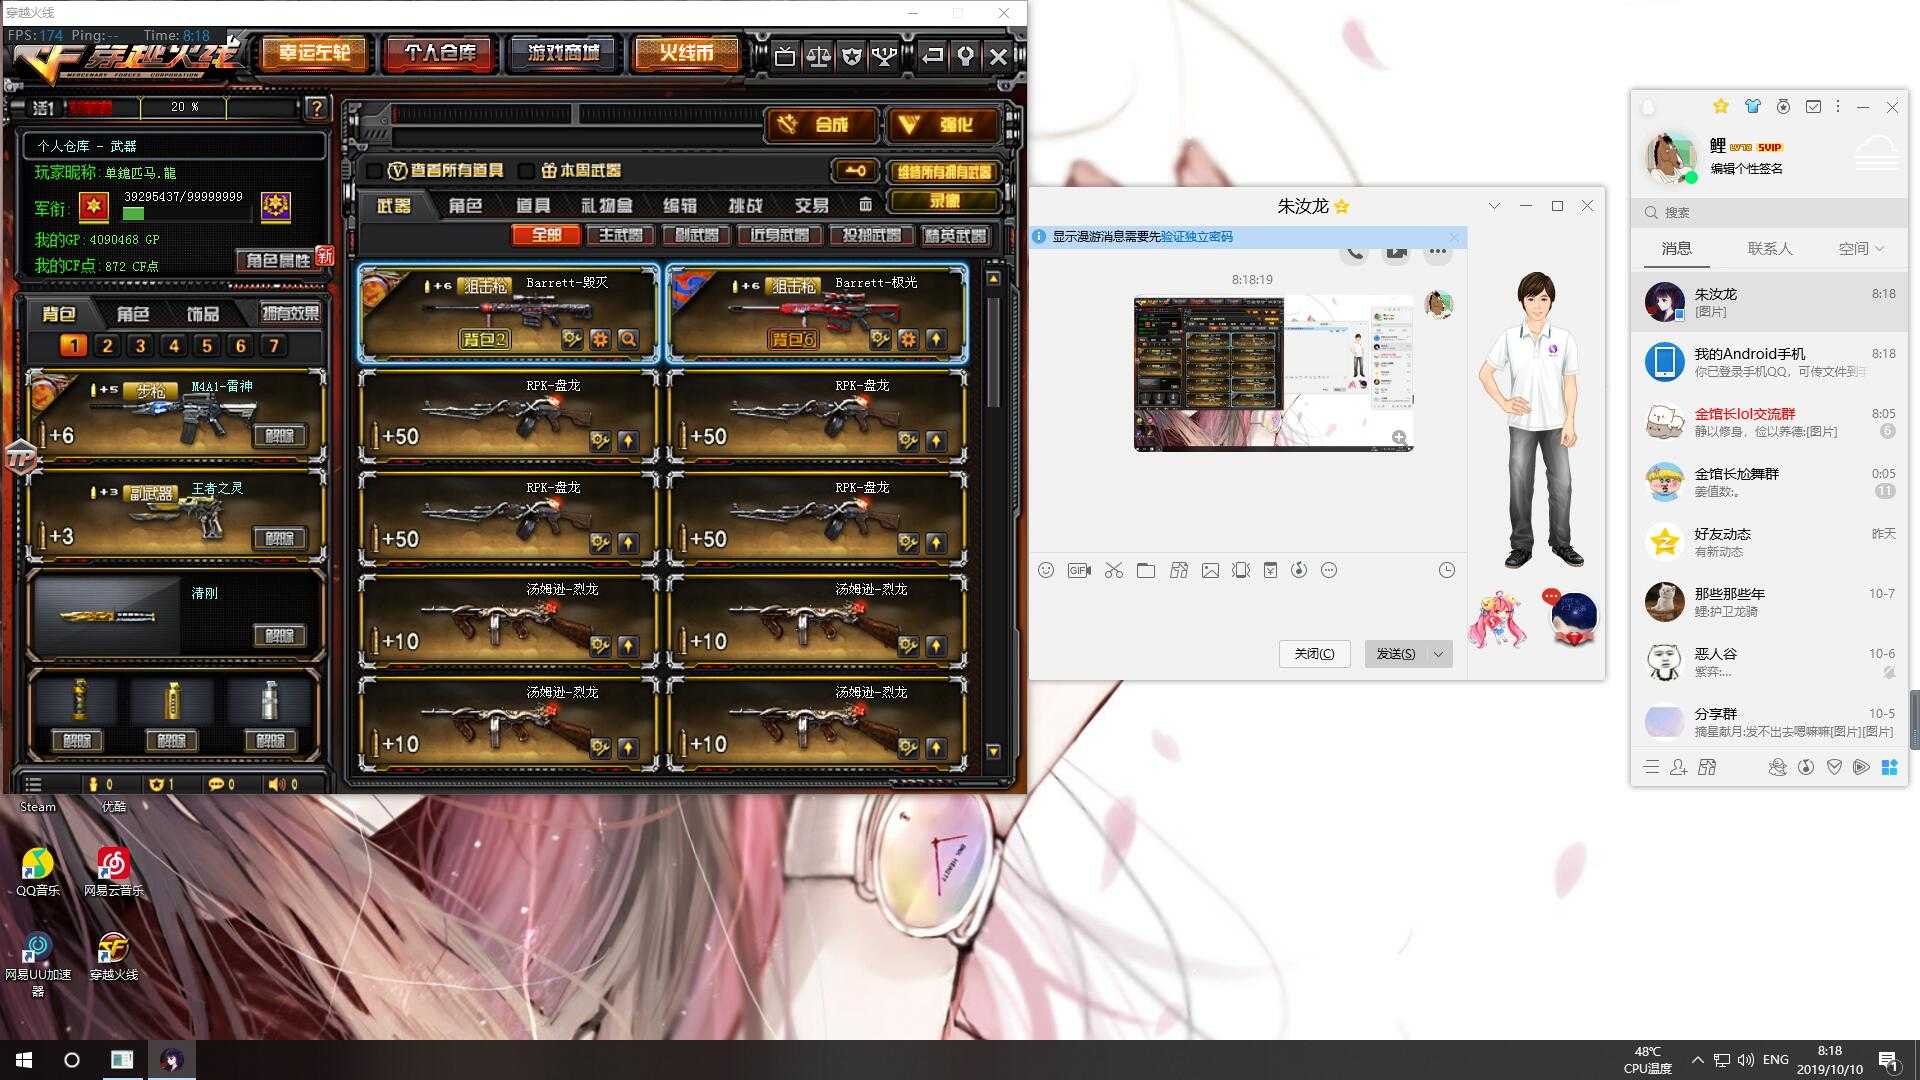Click the QQ skin T-shirt icon
1920x1080 pixels.
(1752, 106)
